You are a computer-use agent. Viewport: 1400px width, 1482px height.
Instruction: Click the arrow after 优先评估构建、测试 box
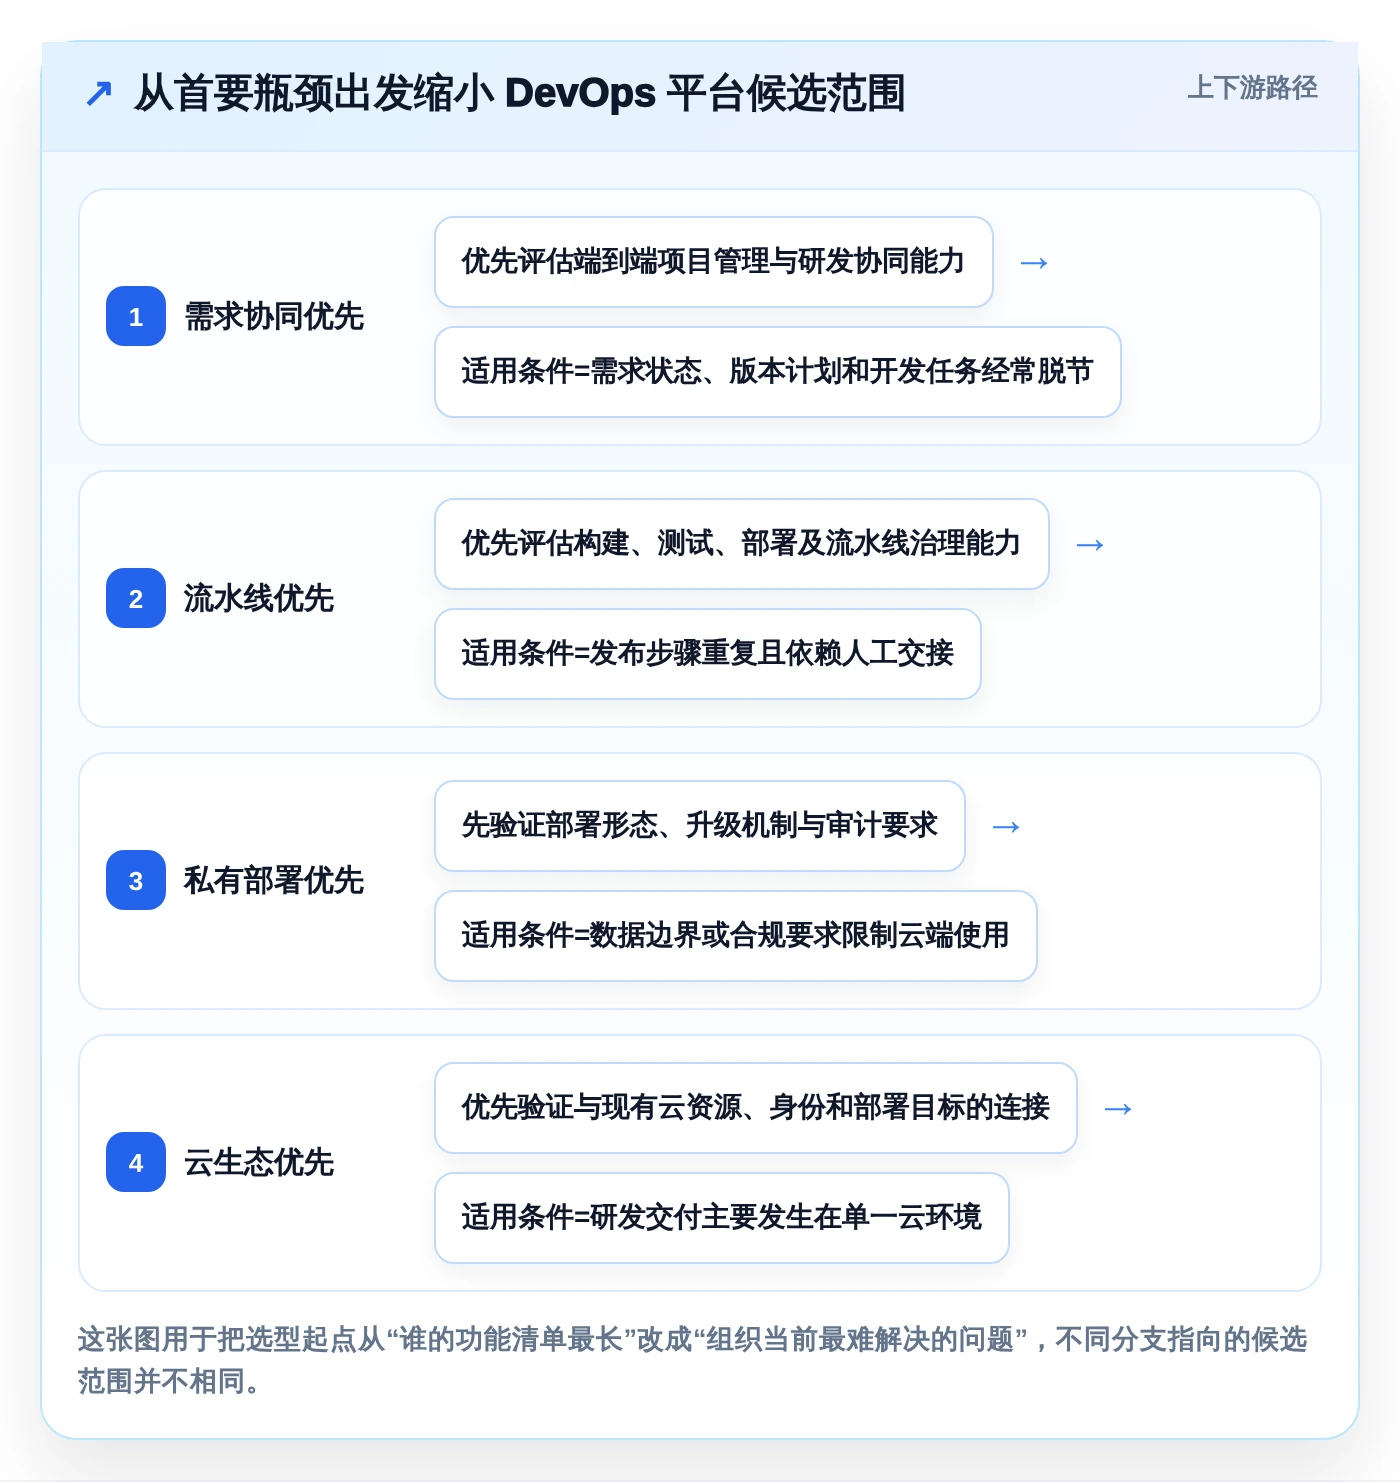coord(1090,545)
